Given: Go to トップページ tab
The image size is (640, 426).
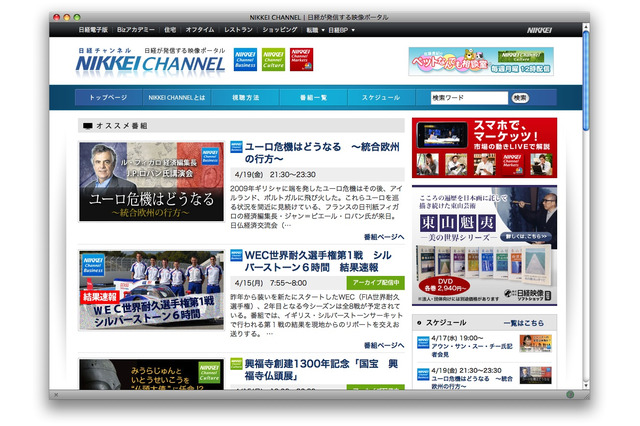Looking at the screenshot, I should (x=109, y=98).
